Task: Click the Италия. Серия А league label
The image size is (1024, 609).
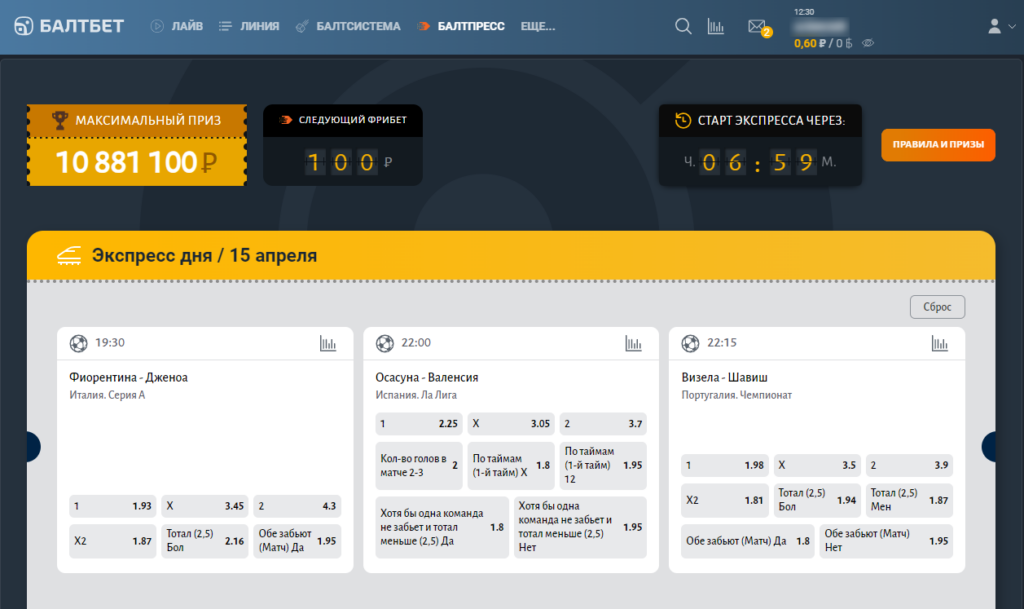Action: (x=107, y=395)
